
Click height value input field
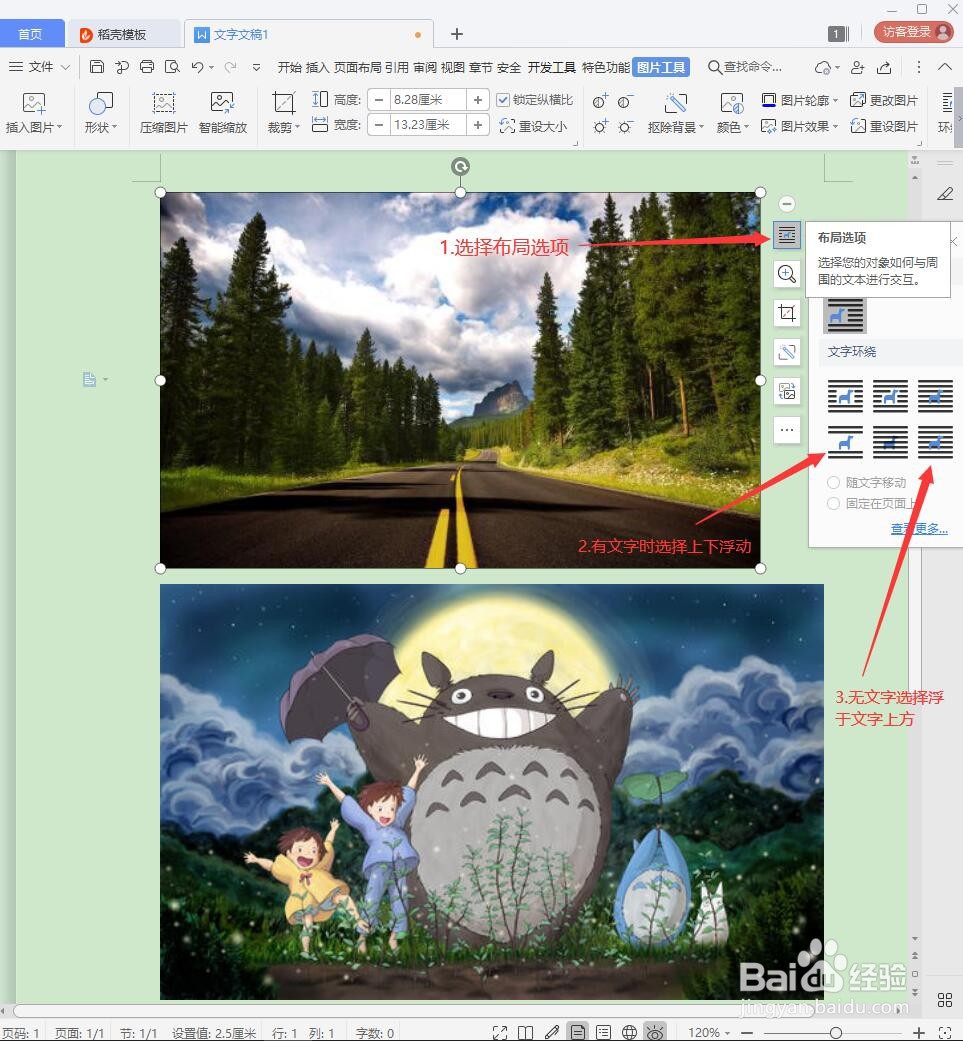(427, 100)
